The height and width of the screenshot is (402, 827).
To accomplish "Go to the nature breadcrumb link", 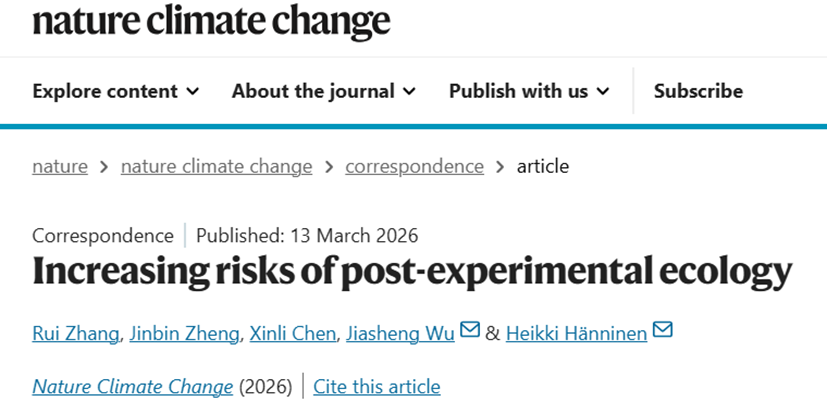I will coord(60,166).
